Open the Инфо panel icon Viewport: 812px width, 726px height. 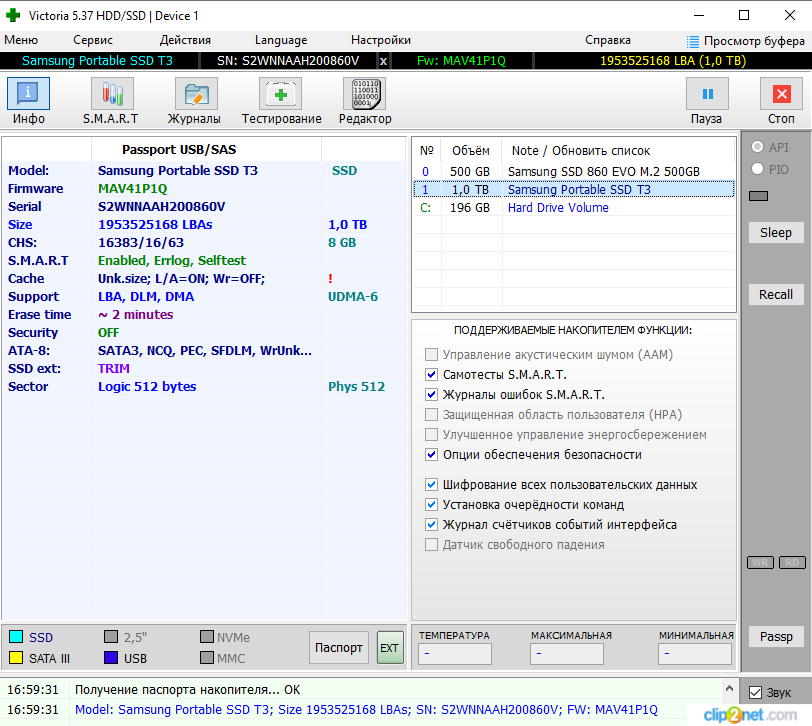[x=28, y=94]
